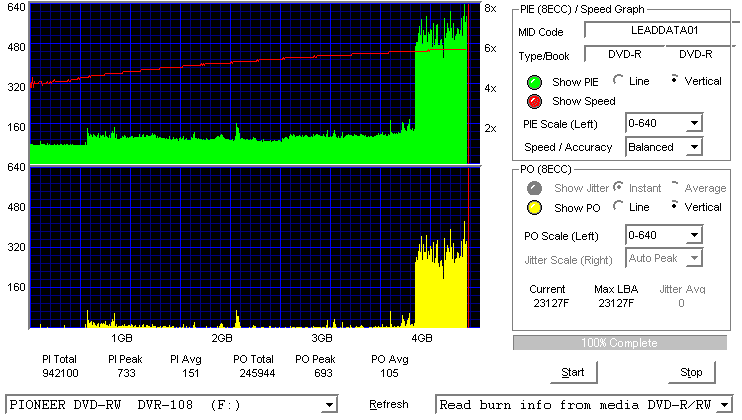The width and height of the screenshot is (742, 420).
Task: Click the 2GB axis label
Action: (x=221, y=338)
